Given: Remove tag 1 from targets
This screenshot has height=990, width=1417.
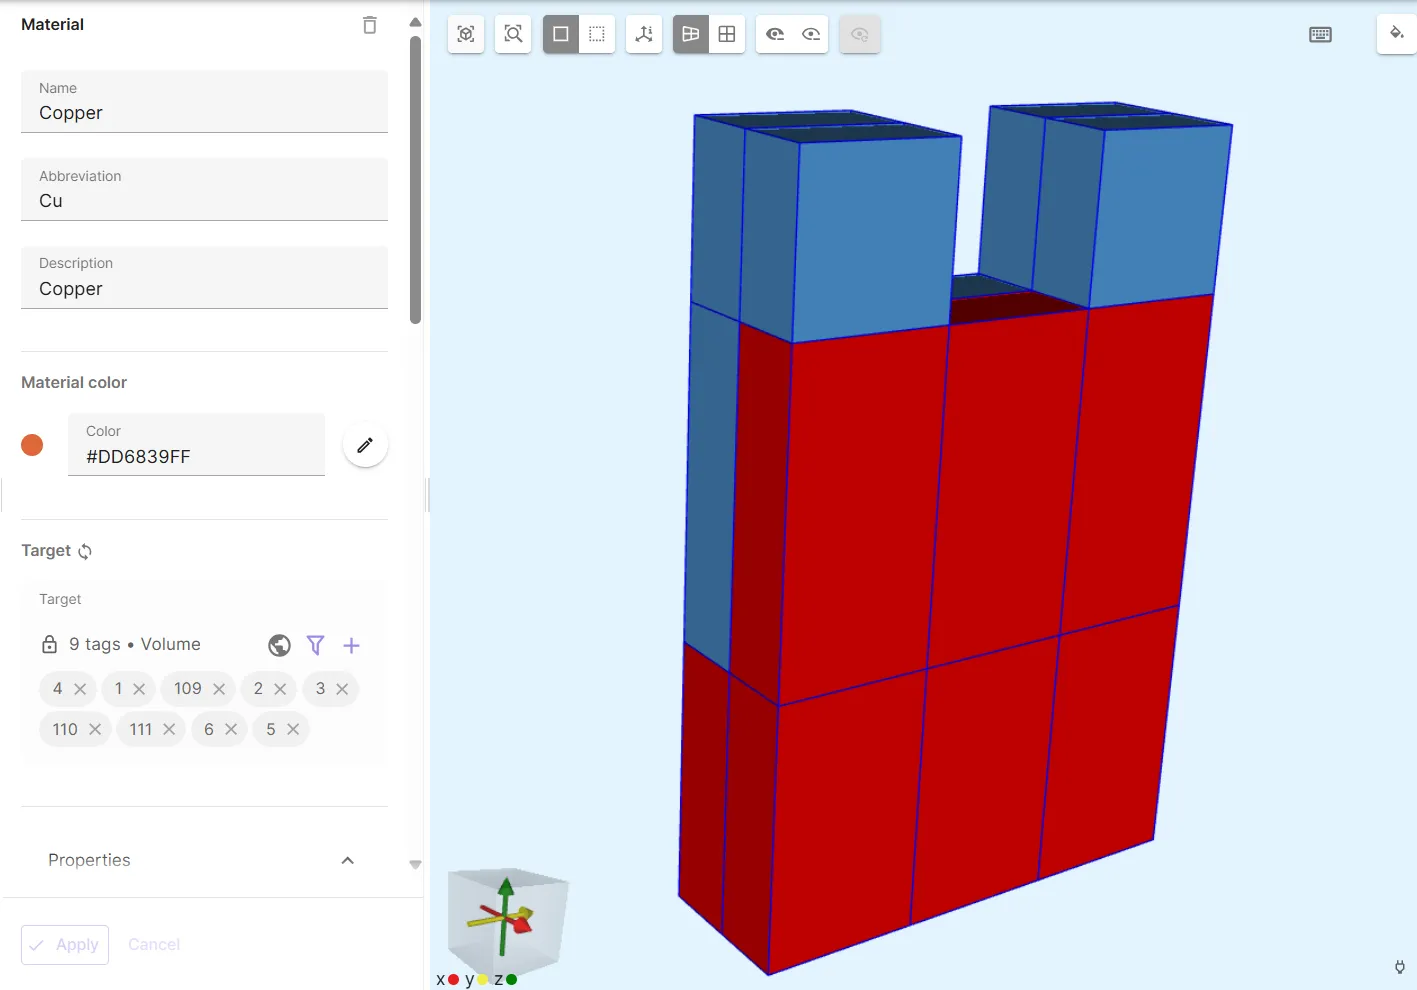Looking at the screenshot, I should point(139,689).
